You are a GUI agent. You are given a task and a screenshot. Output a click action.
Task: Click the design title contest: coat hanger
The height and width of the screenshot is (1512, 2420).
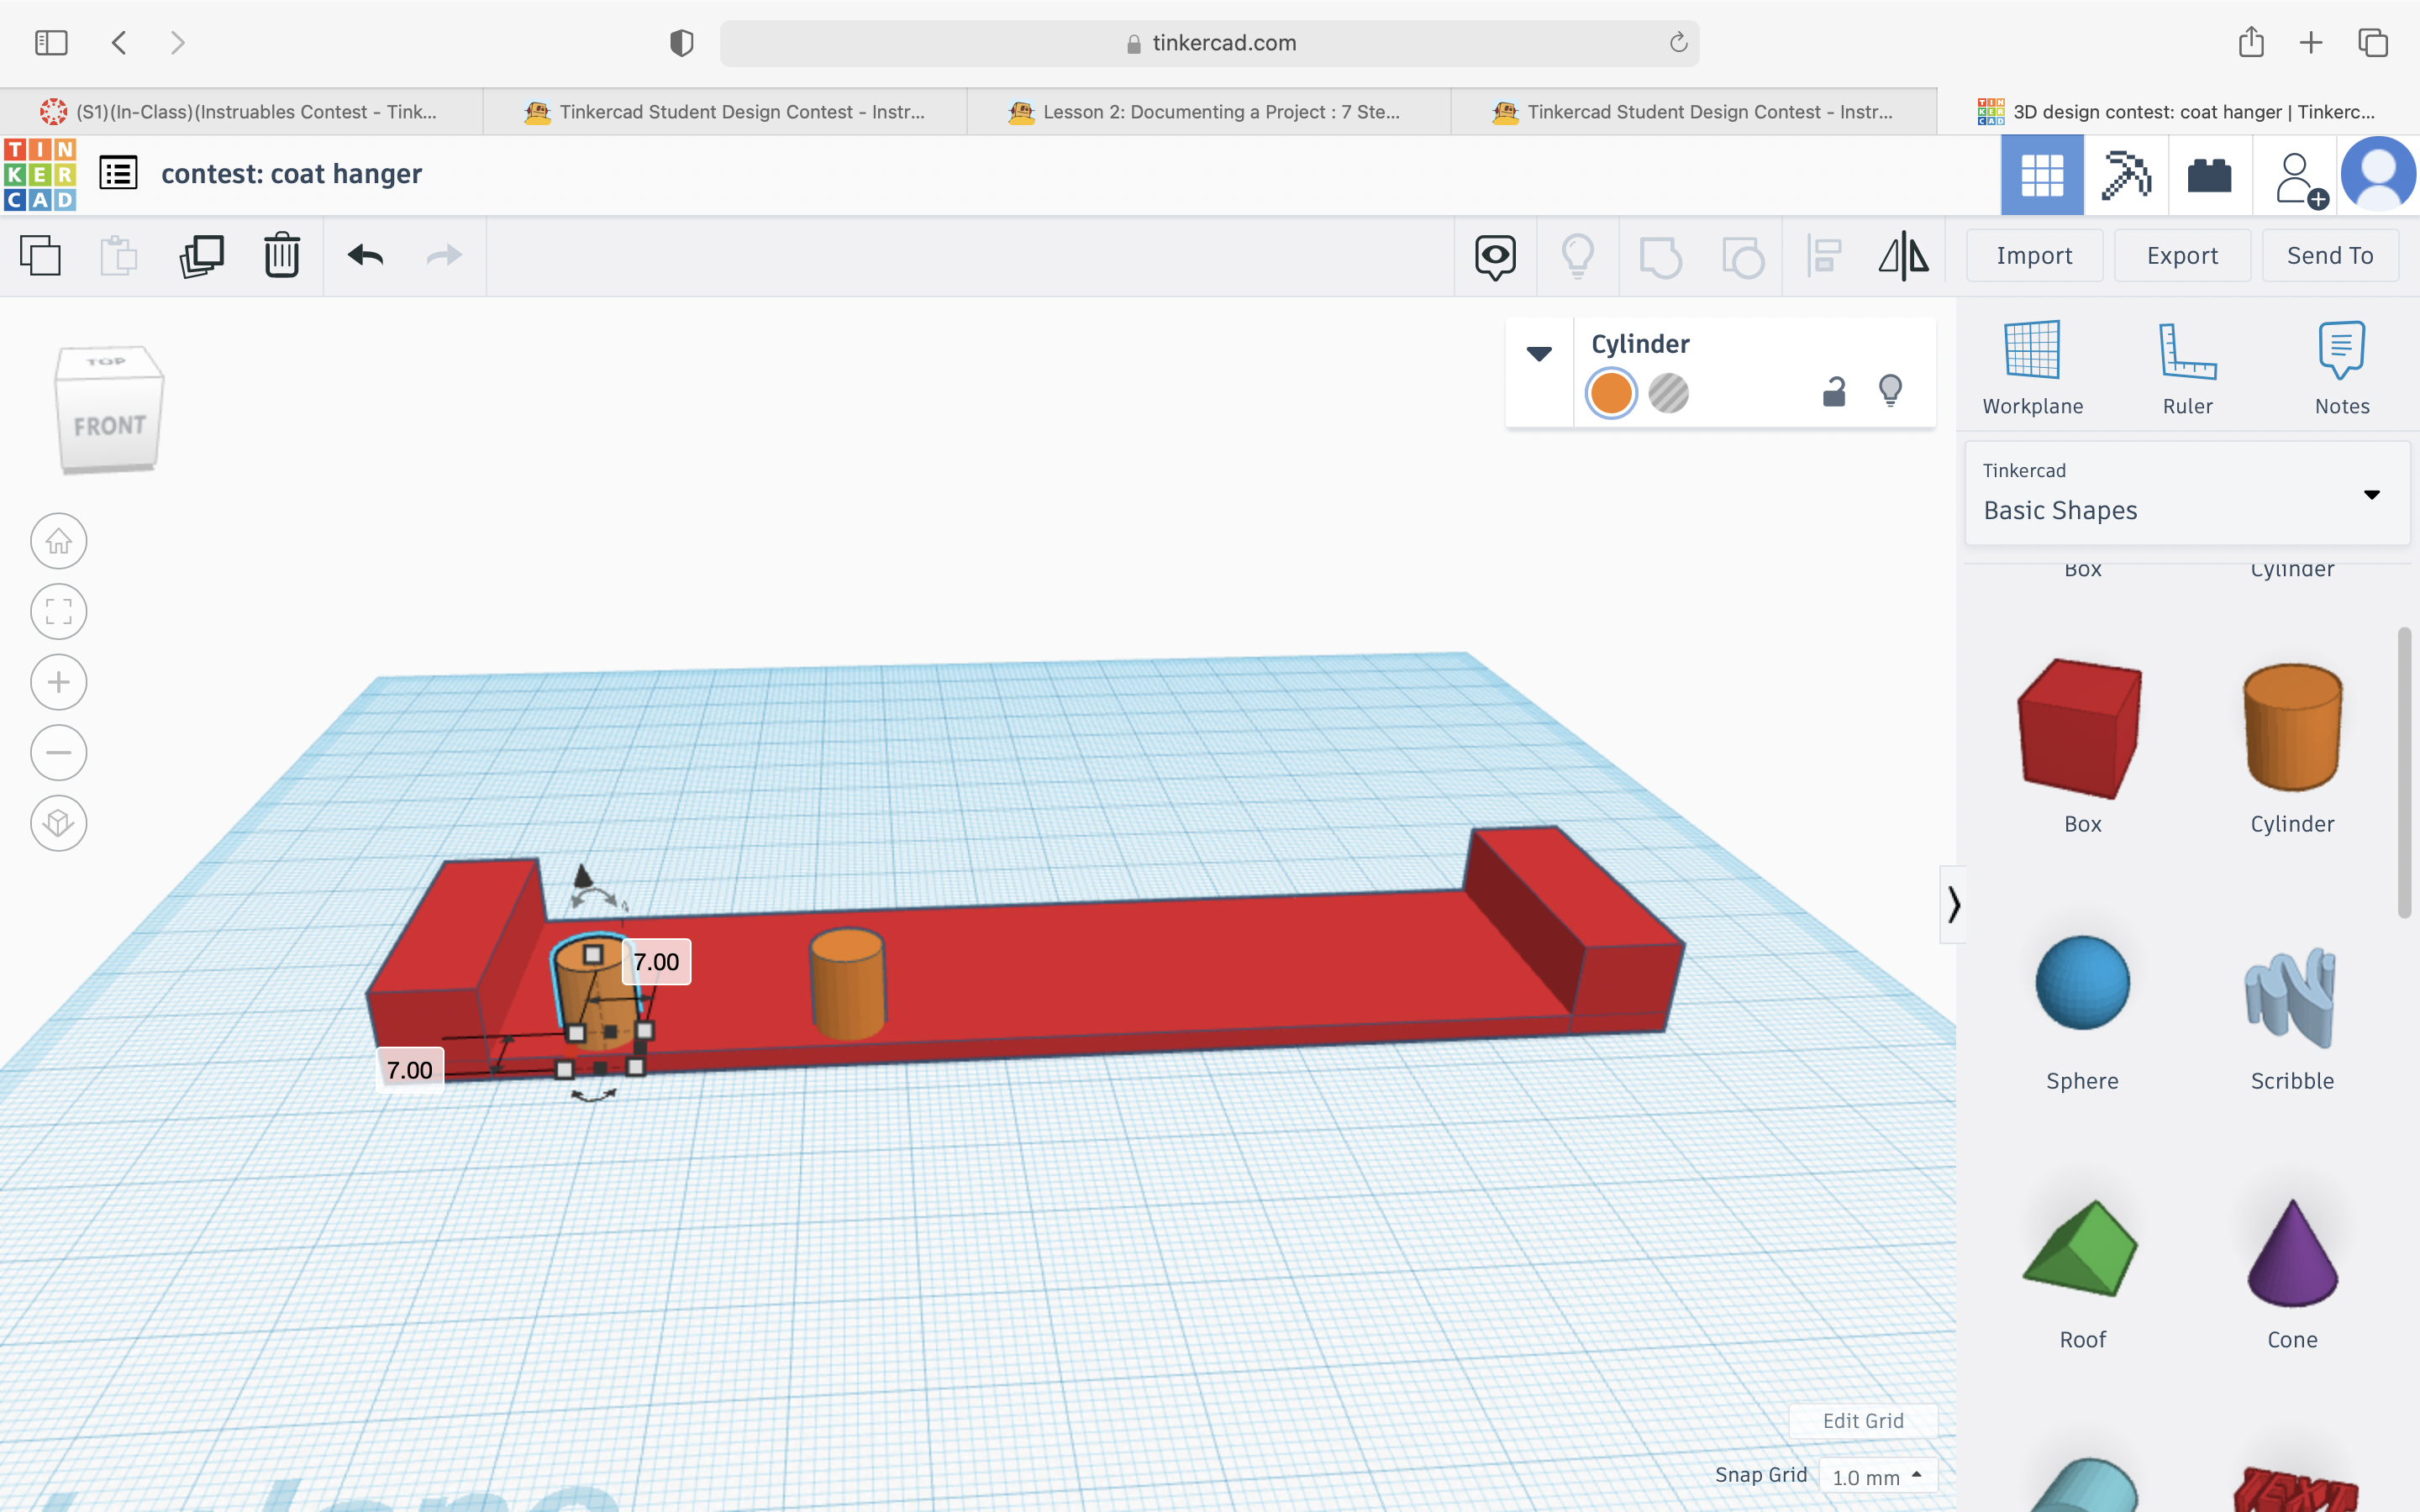click(x=291, y=174)
